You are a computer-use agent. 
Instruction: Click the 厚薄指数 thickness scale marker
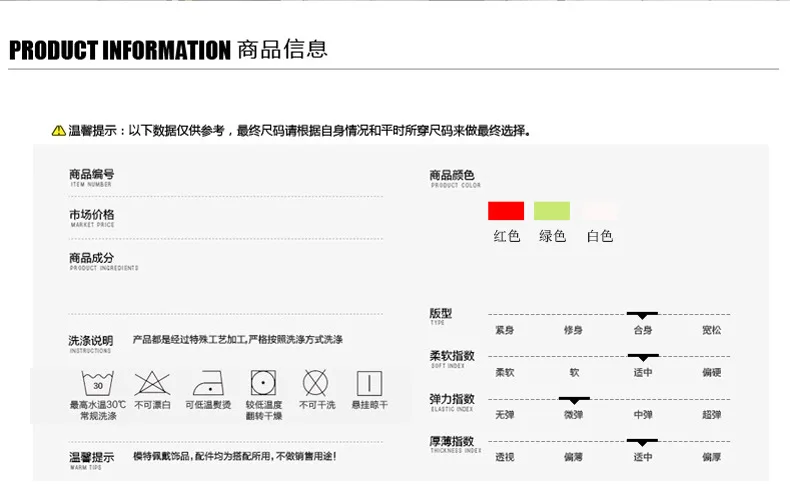pos(642,443)
